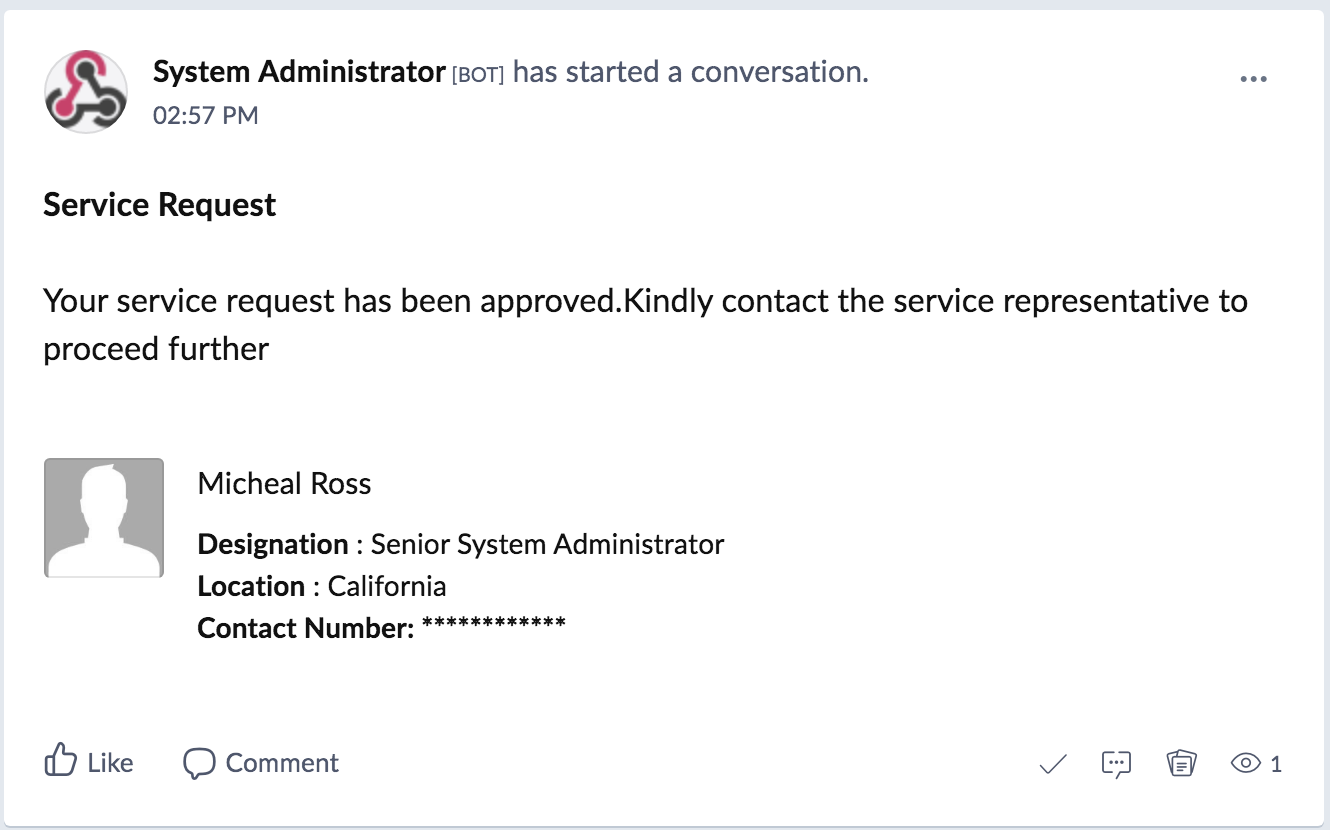
Task: Click the California location text
Action: click(386, 586)
